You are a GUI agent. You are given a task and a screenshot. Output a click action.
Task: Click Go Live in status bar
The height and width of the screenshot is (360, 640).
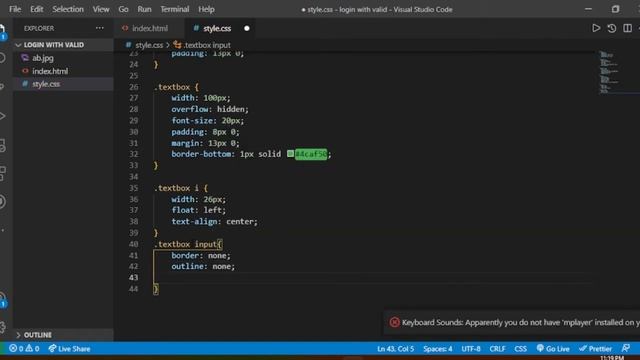tap(553, 349)
